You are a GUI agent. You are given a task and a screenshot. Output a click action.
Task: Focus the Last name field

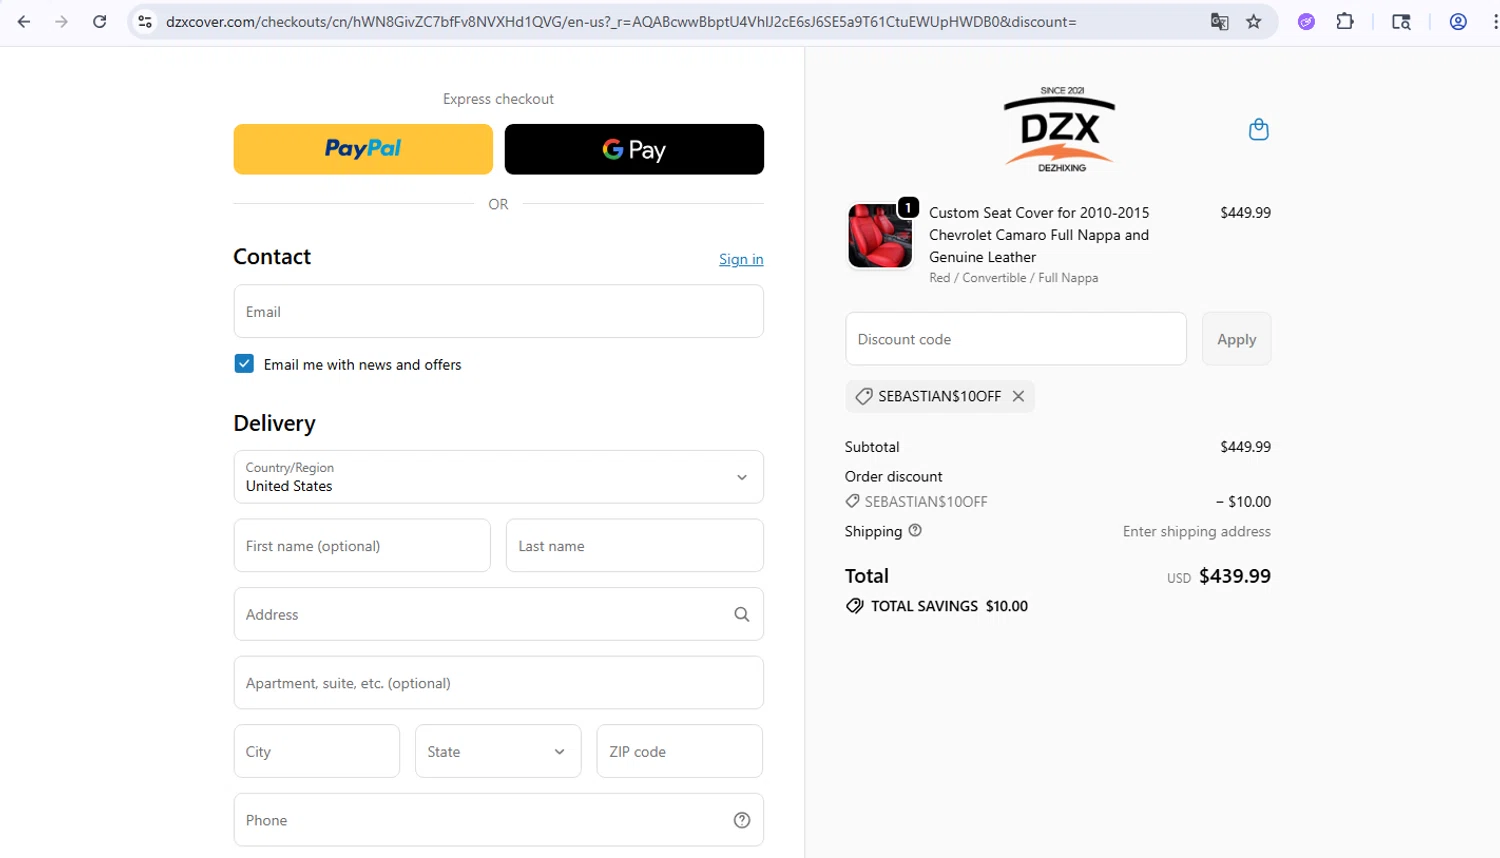[635, 545]
